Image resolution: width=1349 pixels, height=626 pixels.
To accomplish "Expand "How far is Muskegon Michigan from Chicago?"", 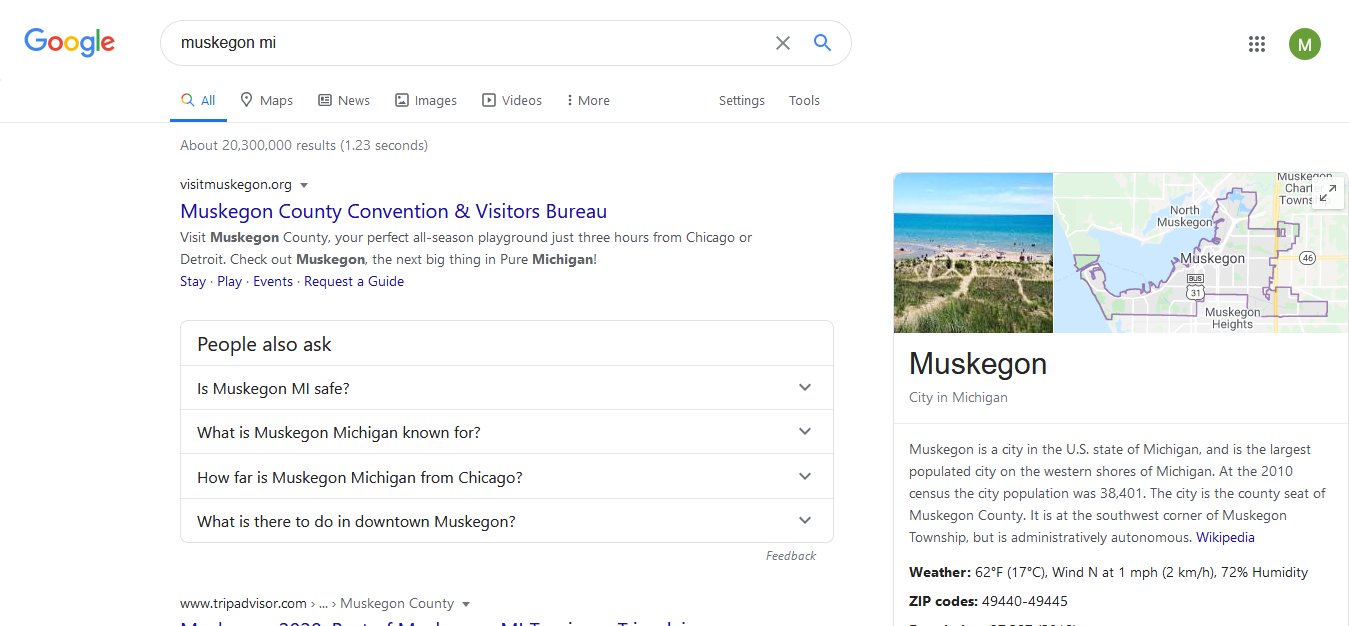I will [x=506, y=477].
